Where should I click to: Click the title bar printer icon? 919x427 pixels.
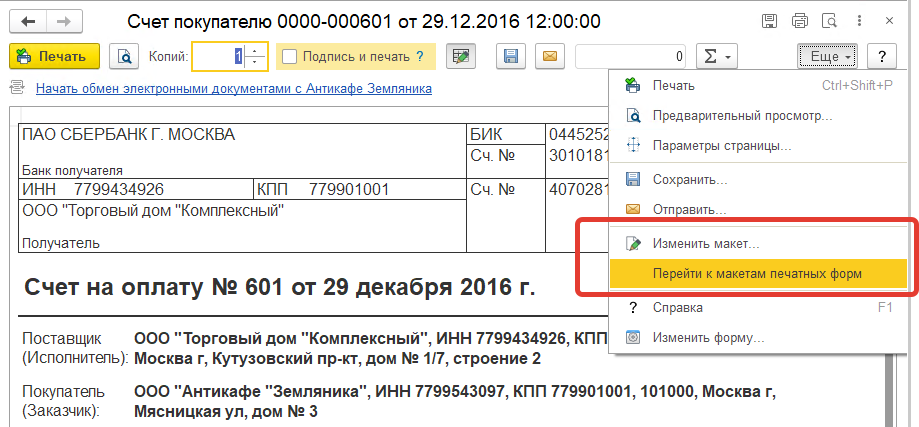(x=800, y=22)
